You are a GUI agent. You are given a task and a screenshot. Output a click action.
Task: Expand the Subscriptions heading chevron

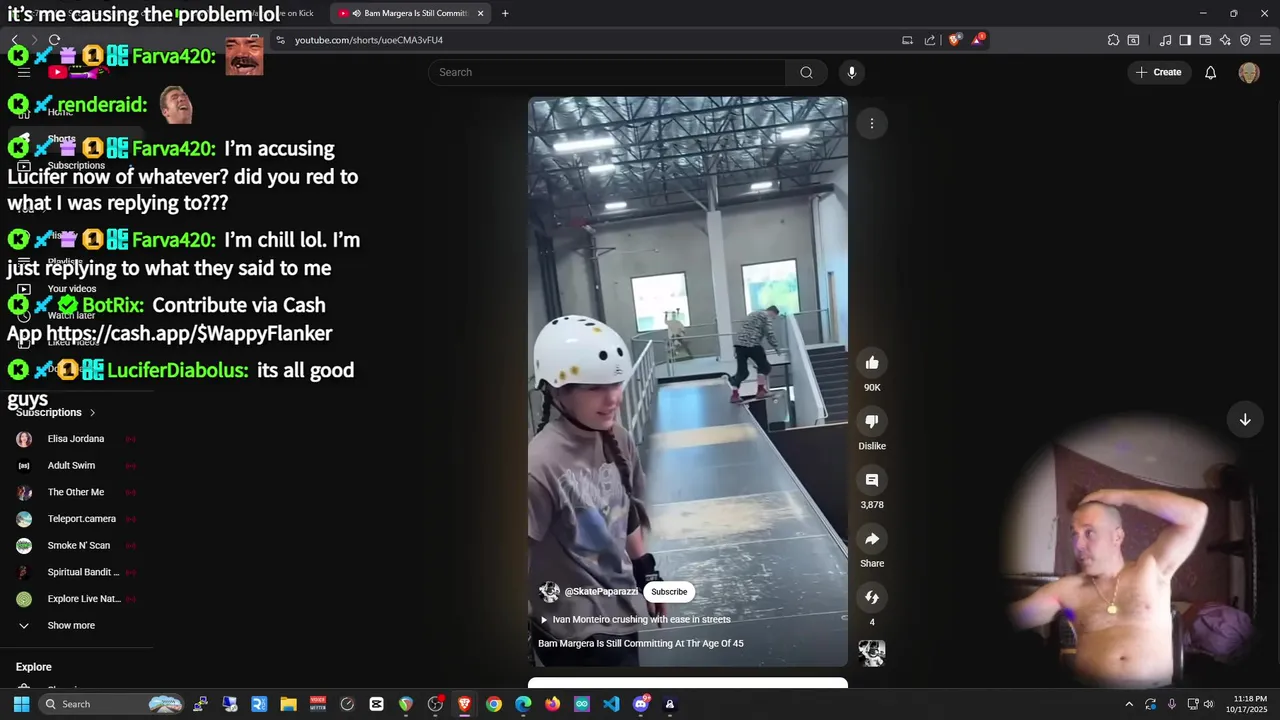(93, 413)
